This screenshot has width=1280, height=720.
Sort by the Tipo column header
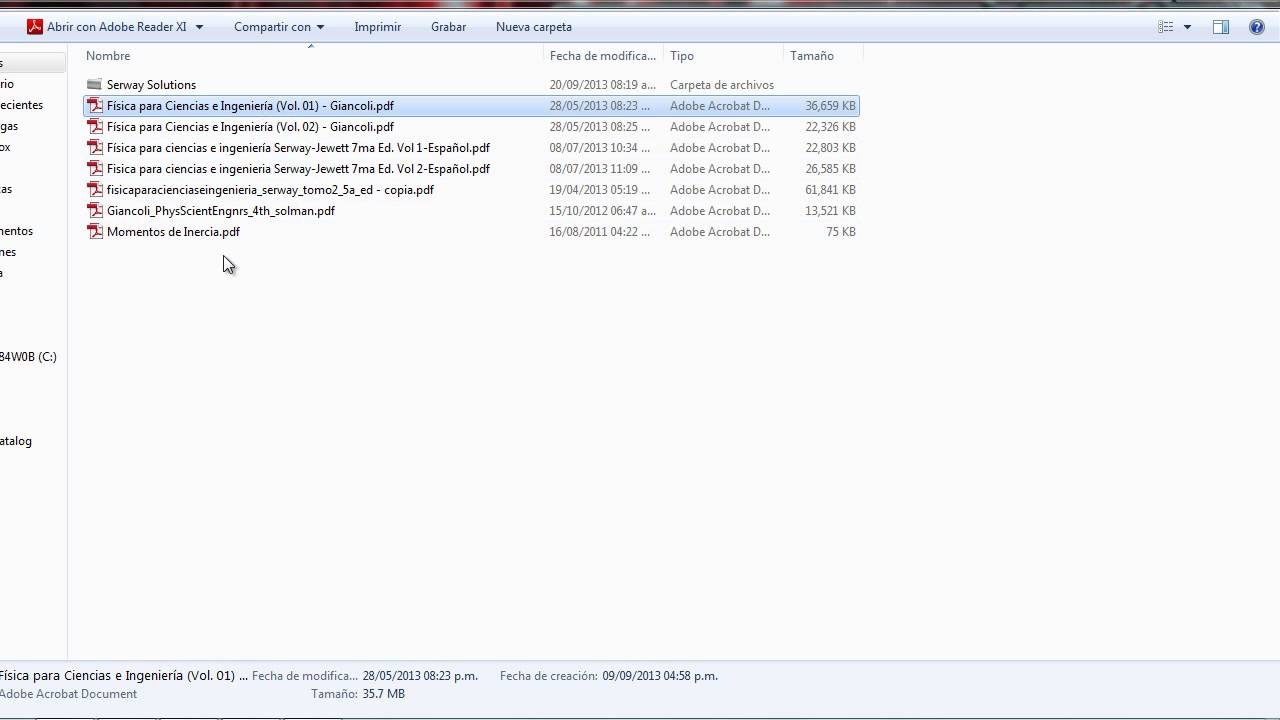pyautogui.click(x=682, y=56)
